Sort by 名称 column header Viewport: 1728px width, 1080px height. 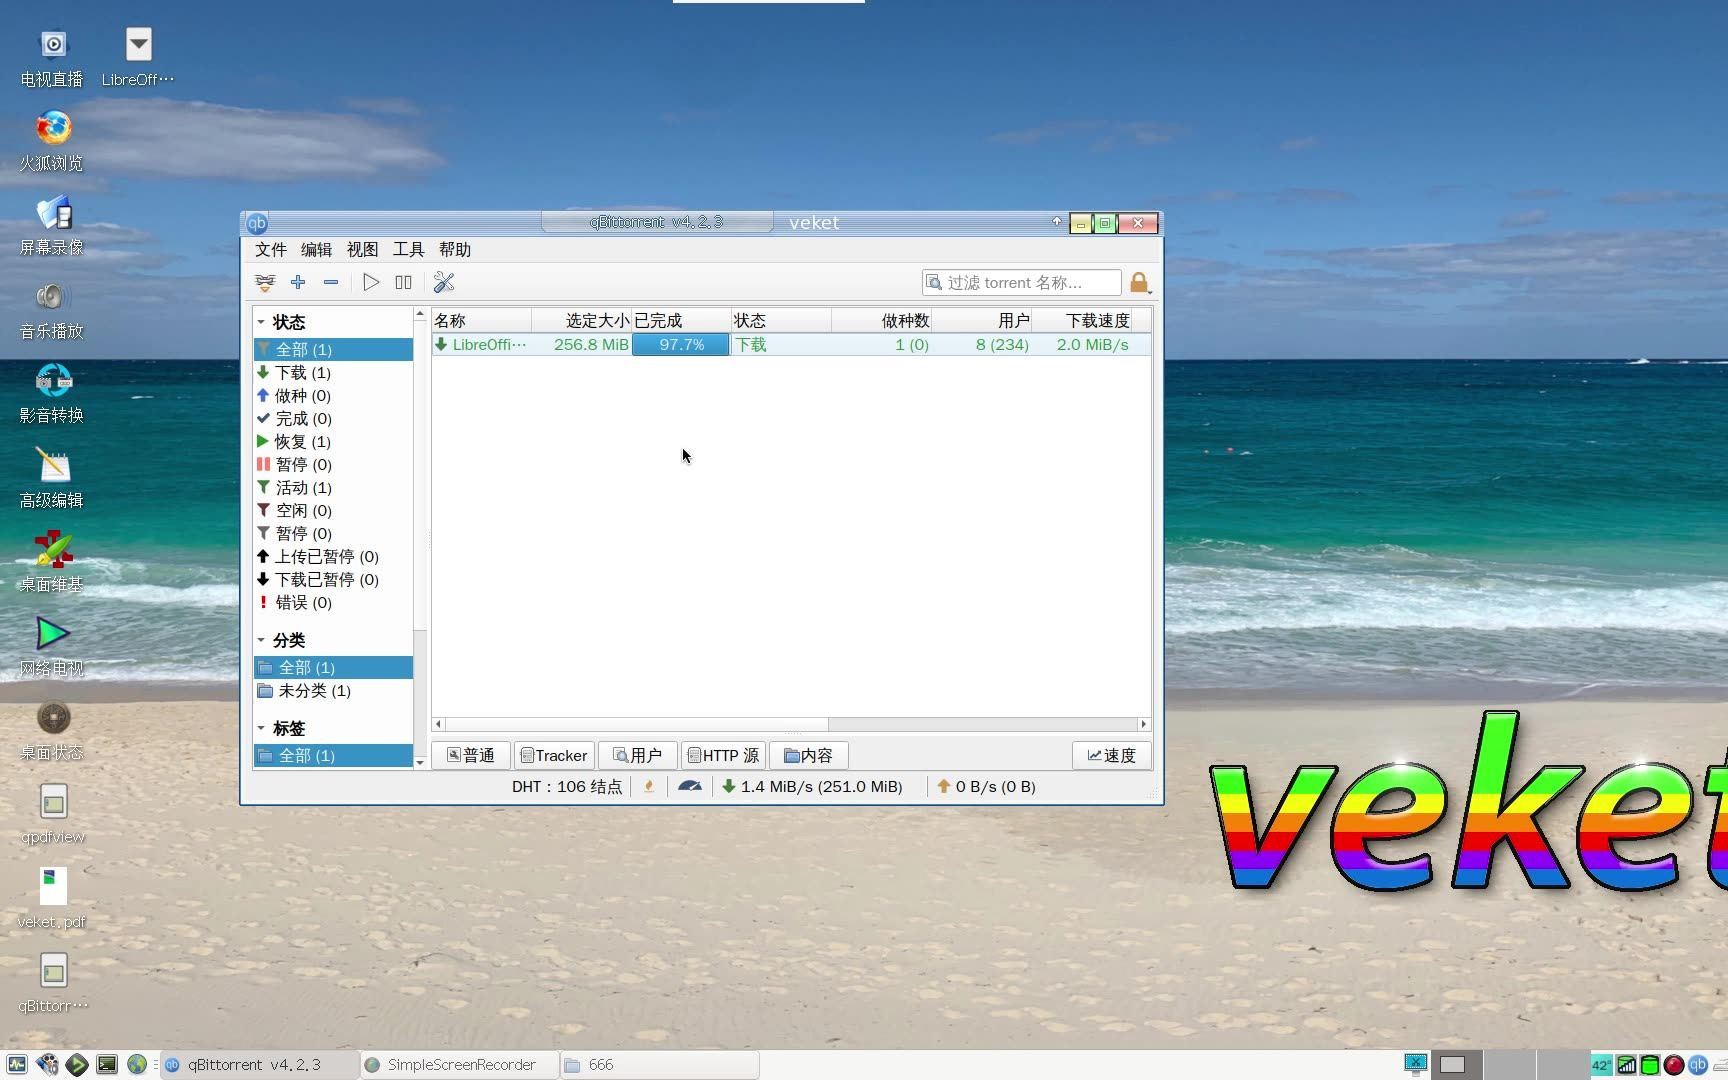(481, 321)
